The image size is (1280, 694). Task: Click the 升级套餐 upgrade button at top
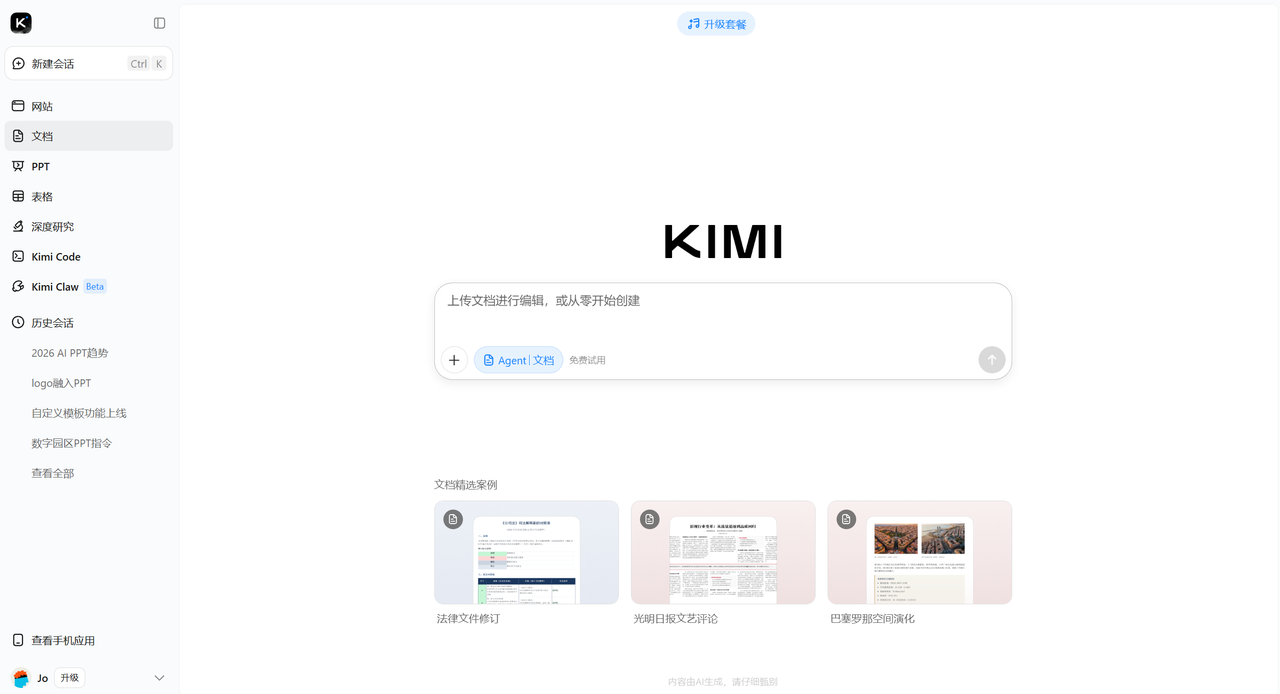pos(716,23)
